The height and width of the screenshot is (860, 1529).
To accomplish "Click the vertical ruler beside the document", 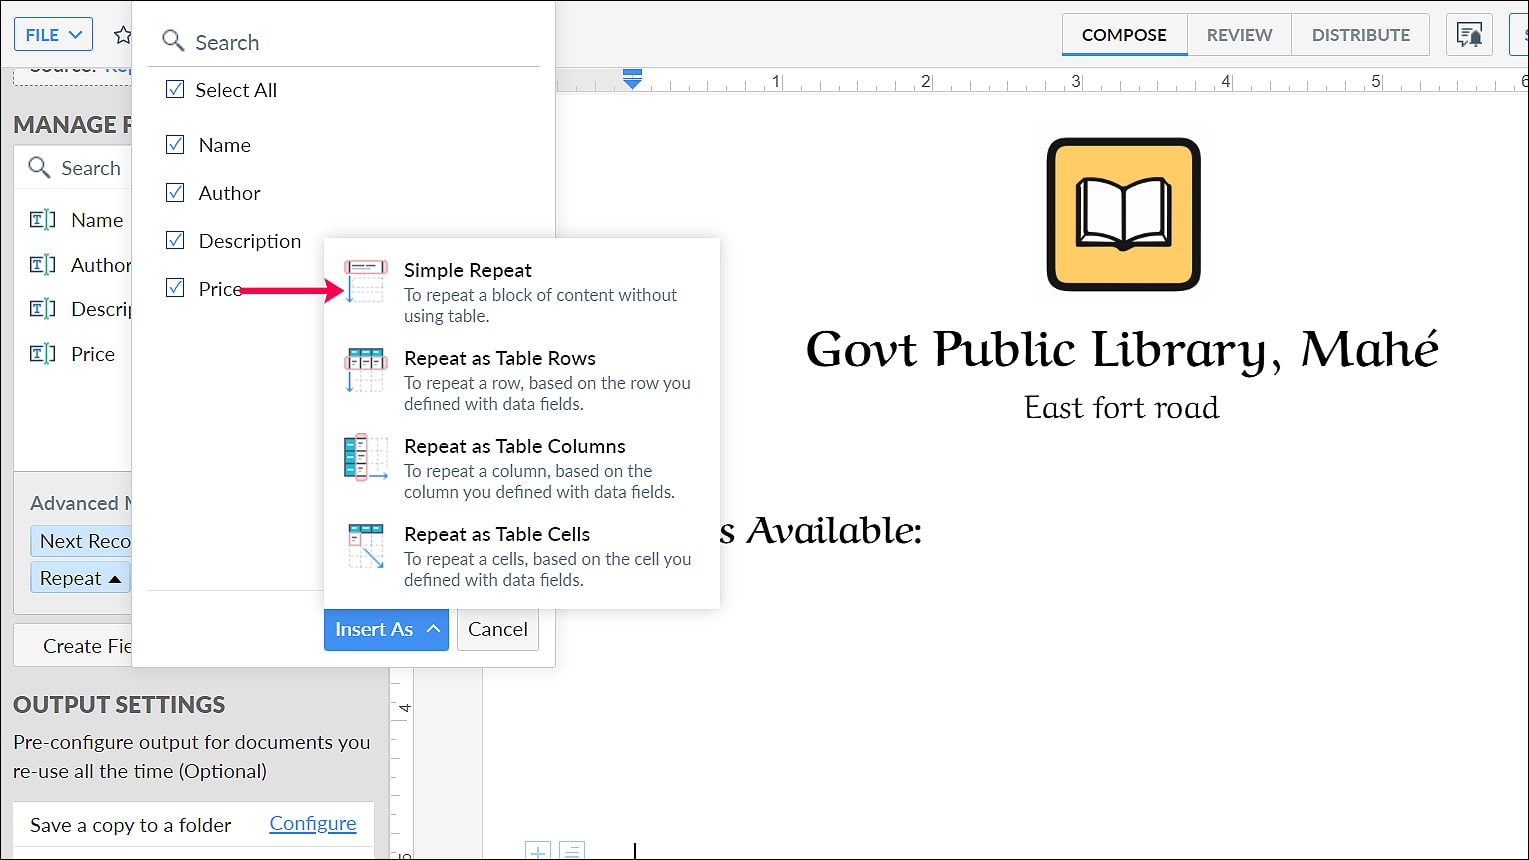I will click(402, 765).
